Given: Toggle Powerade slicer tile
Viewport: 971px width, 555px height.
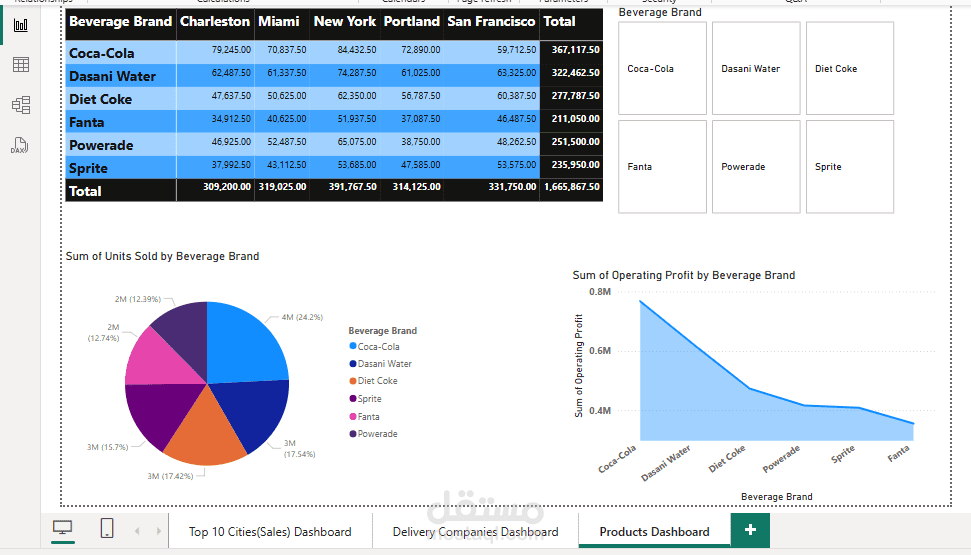Looking at the screenshot, I should tap(756, 167).
